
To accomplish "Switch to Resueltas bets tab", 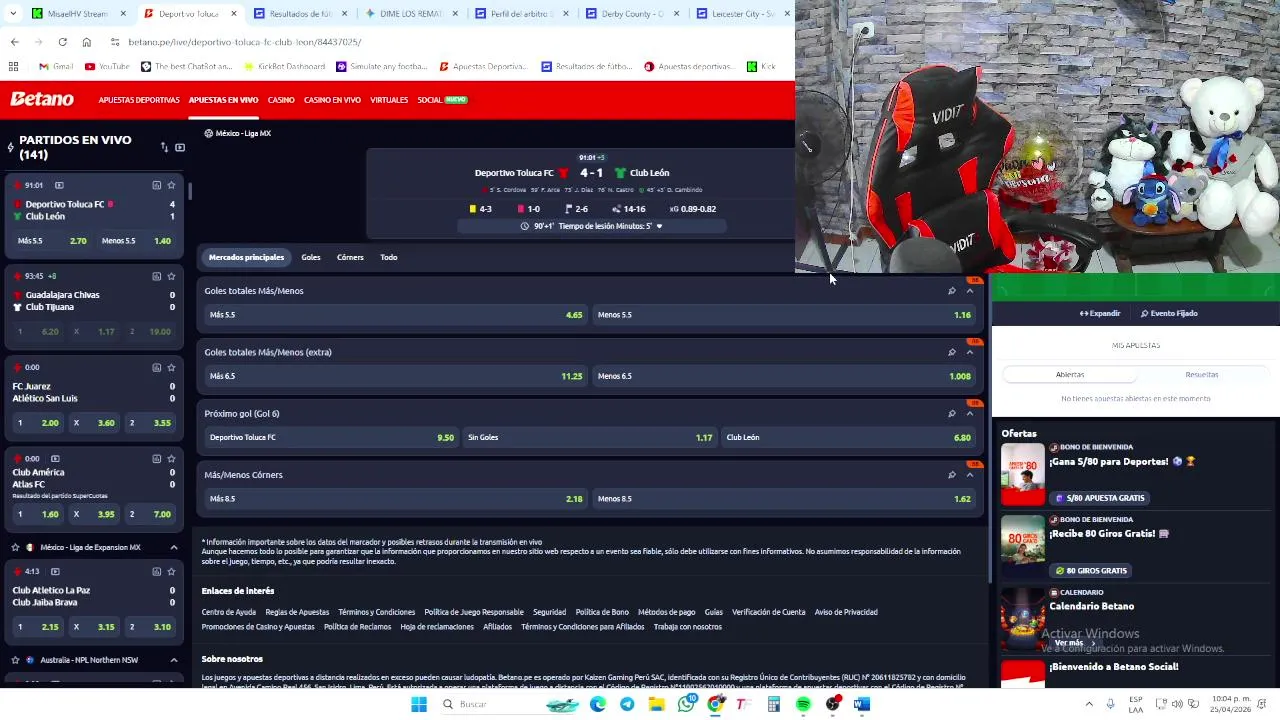I will pyautogui.click(x=1202, y=374).
